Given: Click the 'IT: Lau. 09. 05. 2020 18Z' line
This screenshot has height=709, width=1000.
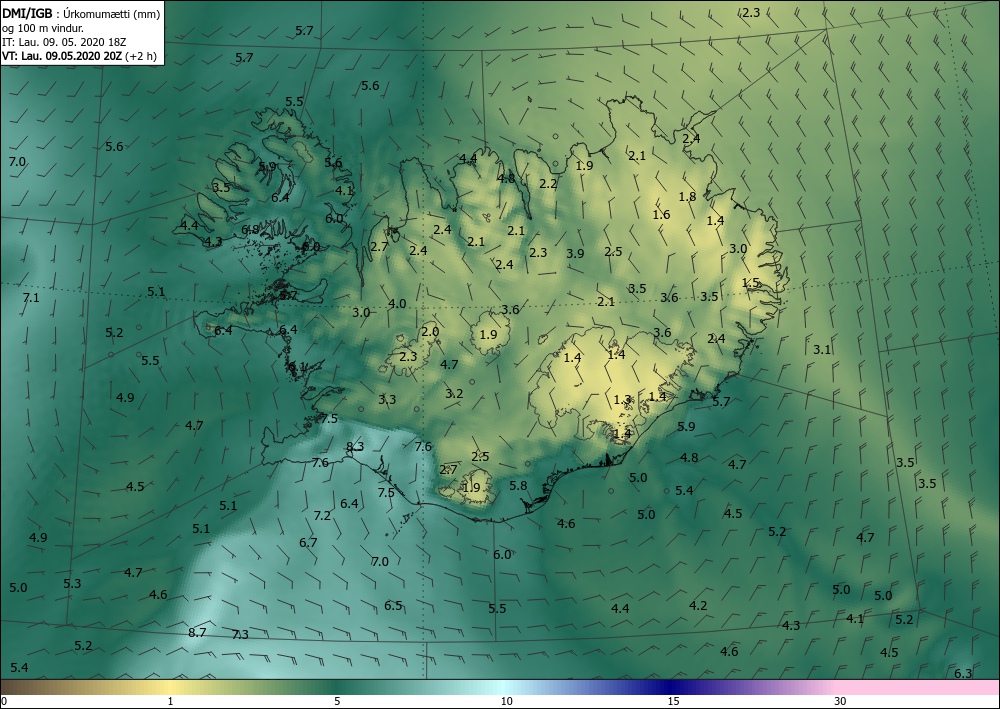Looking at the screenshot, I should (x=64, y=42).
